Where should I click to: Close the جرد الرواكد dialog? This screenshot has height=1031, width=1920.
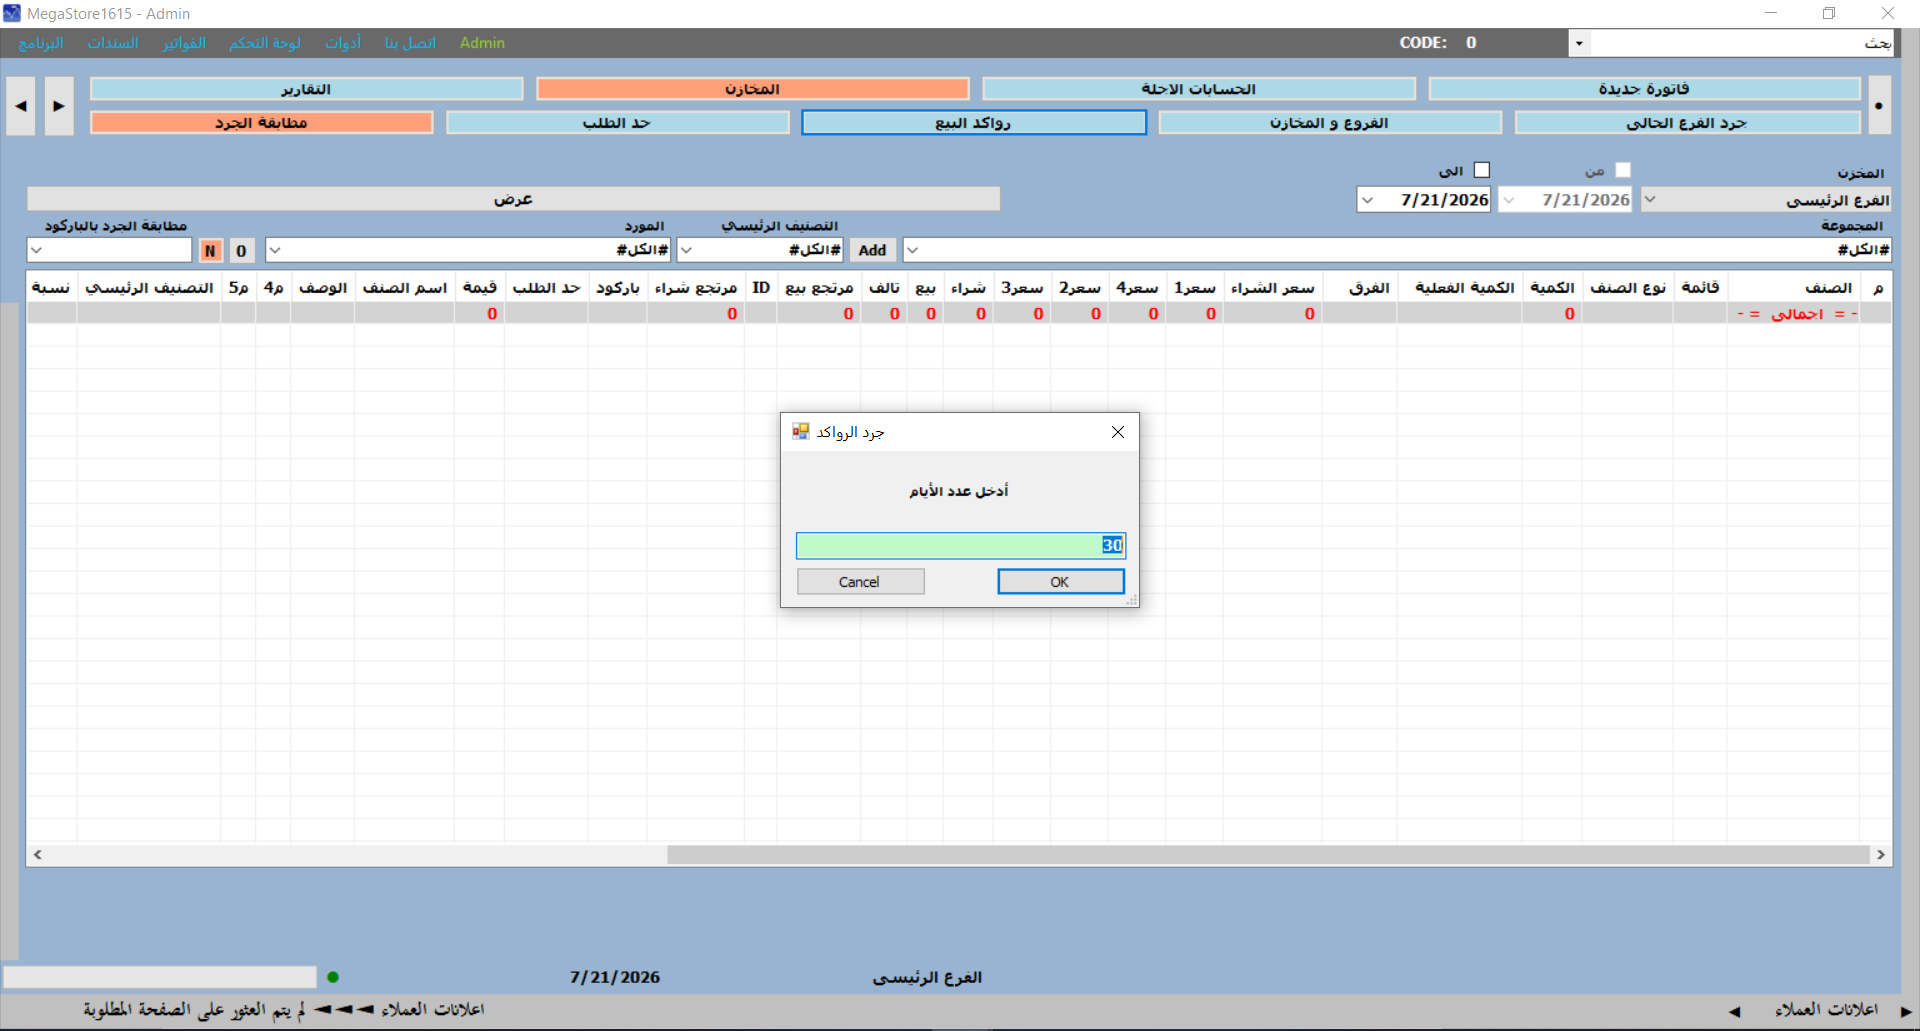point(1118,432)
